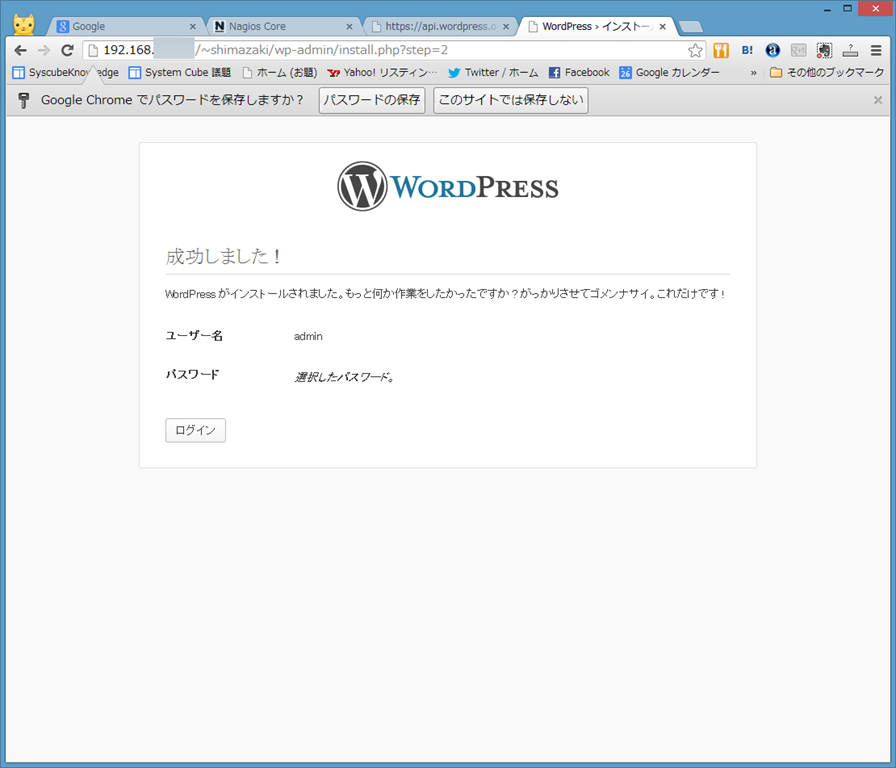Screen dimensions: 896x768
Task: Close the Chrome window
Action: pos(876,9)
